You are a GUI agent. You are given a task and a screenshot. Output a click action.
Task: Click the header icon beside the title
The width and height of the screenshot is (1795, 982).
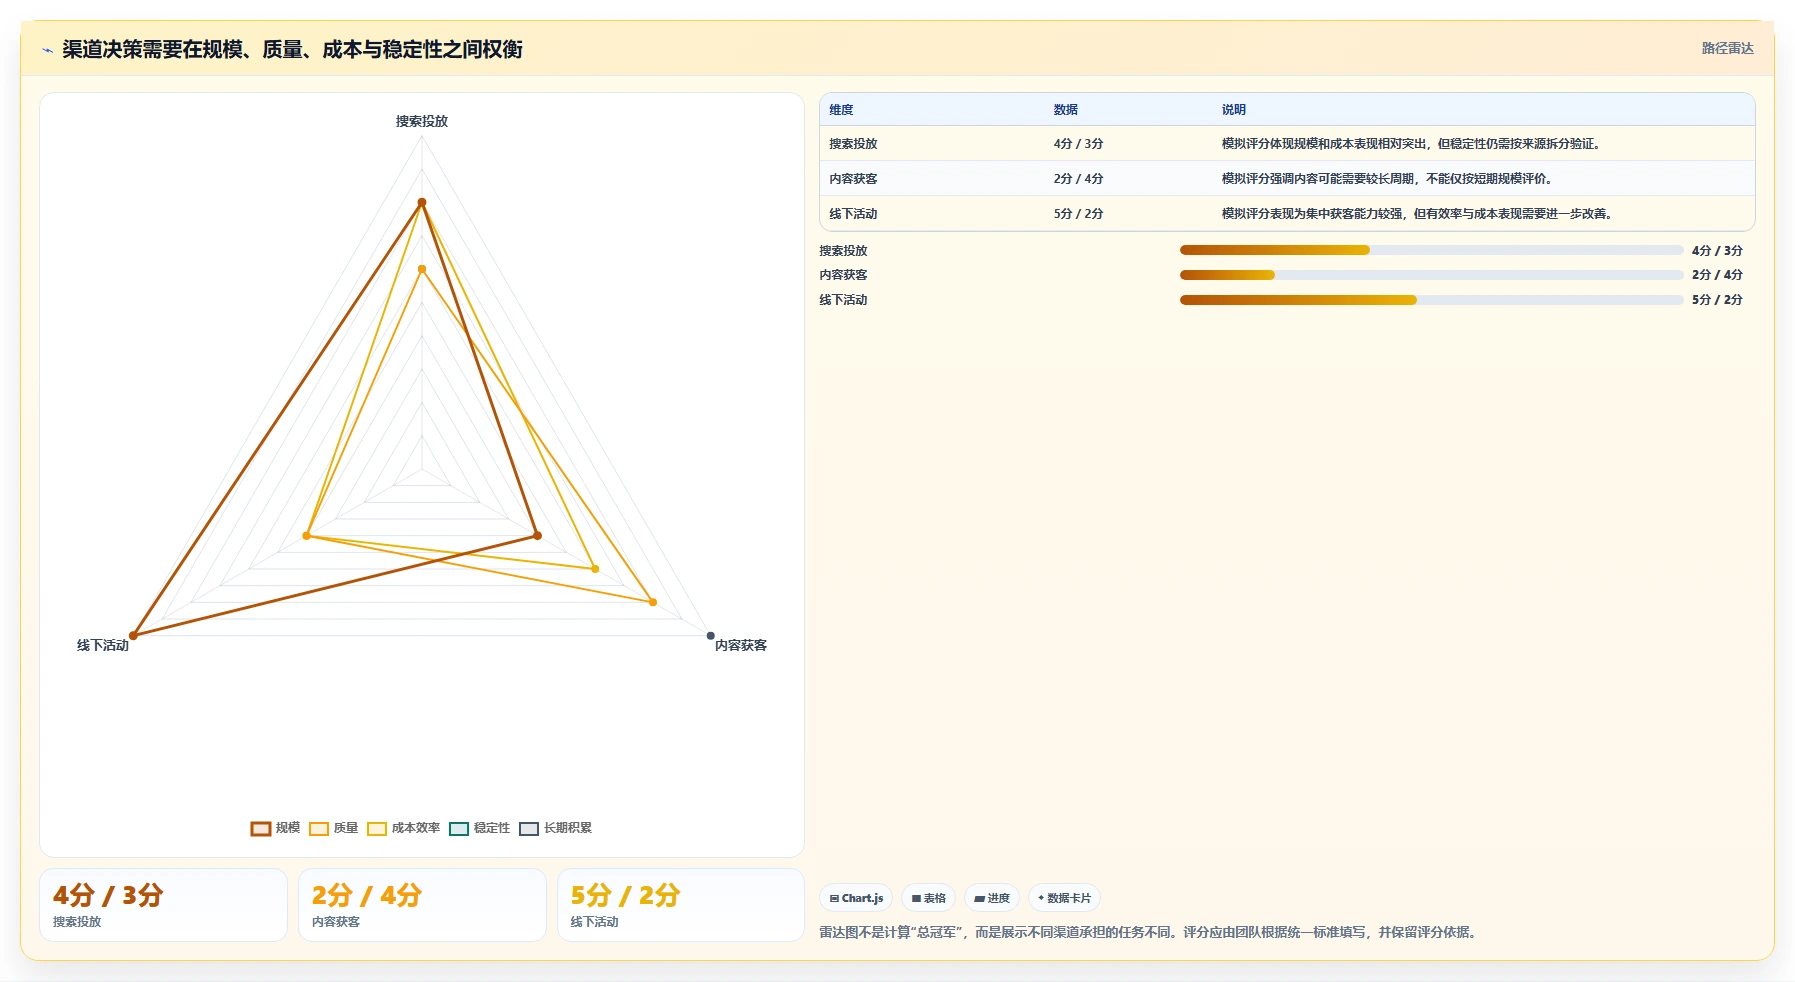(47, 50)
